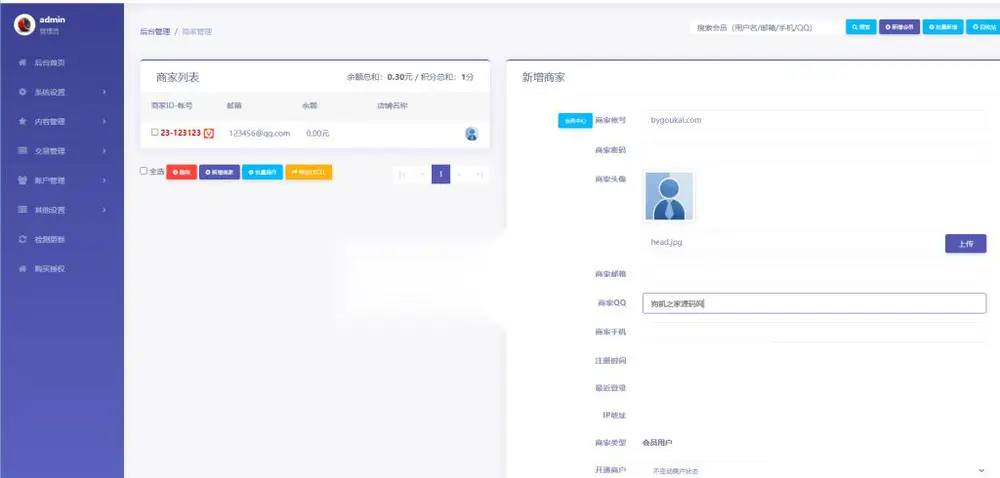Viewport: 1000px width, 478px height.
Task: Click the user icon in 23-123123 row
Action: pos(471,134)
